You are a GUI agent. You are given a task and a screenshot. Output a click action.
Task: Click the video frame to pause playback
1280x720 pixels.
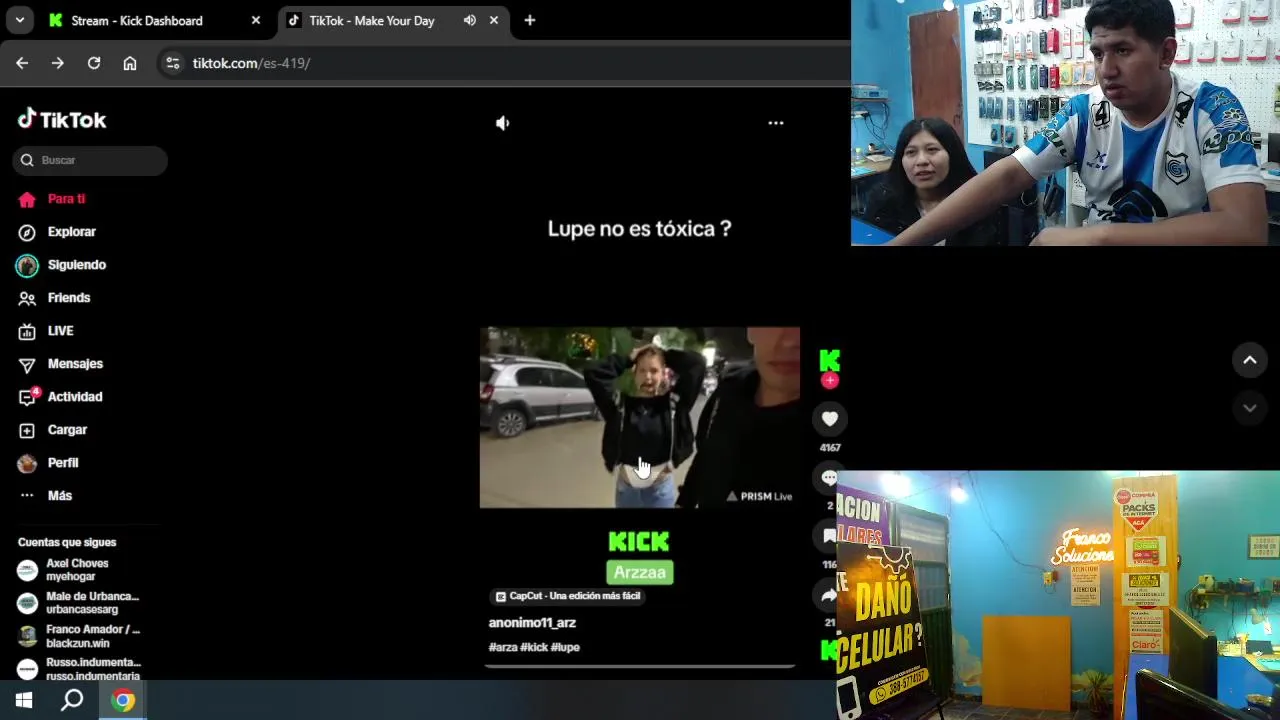click(639, 418)
